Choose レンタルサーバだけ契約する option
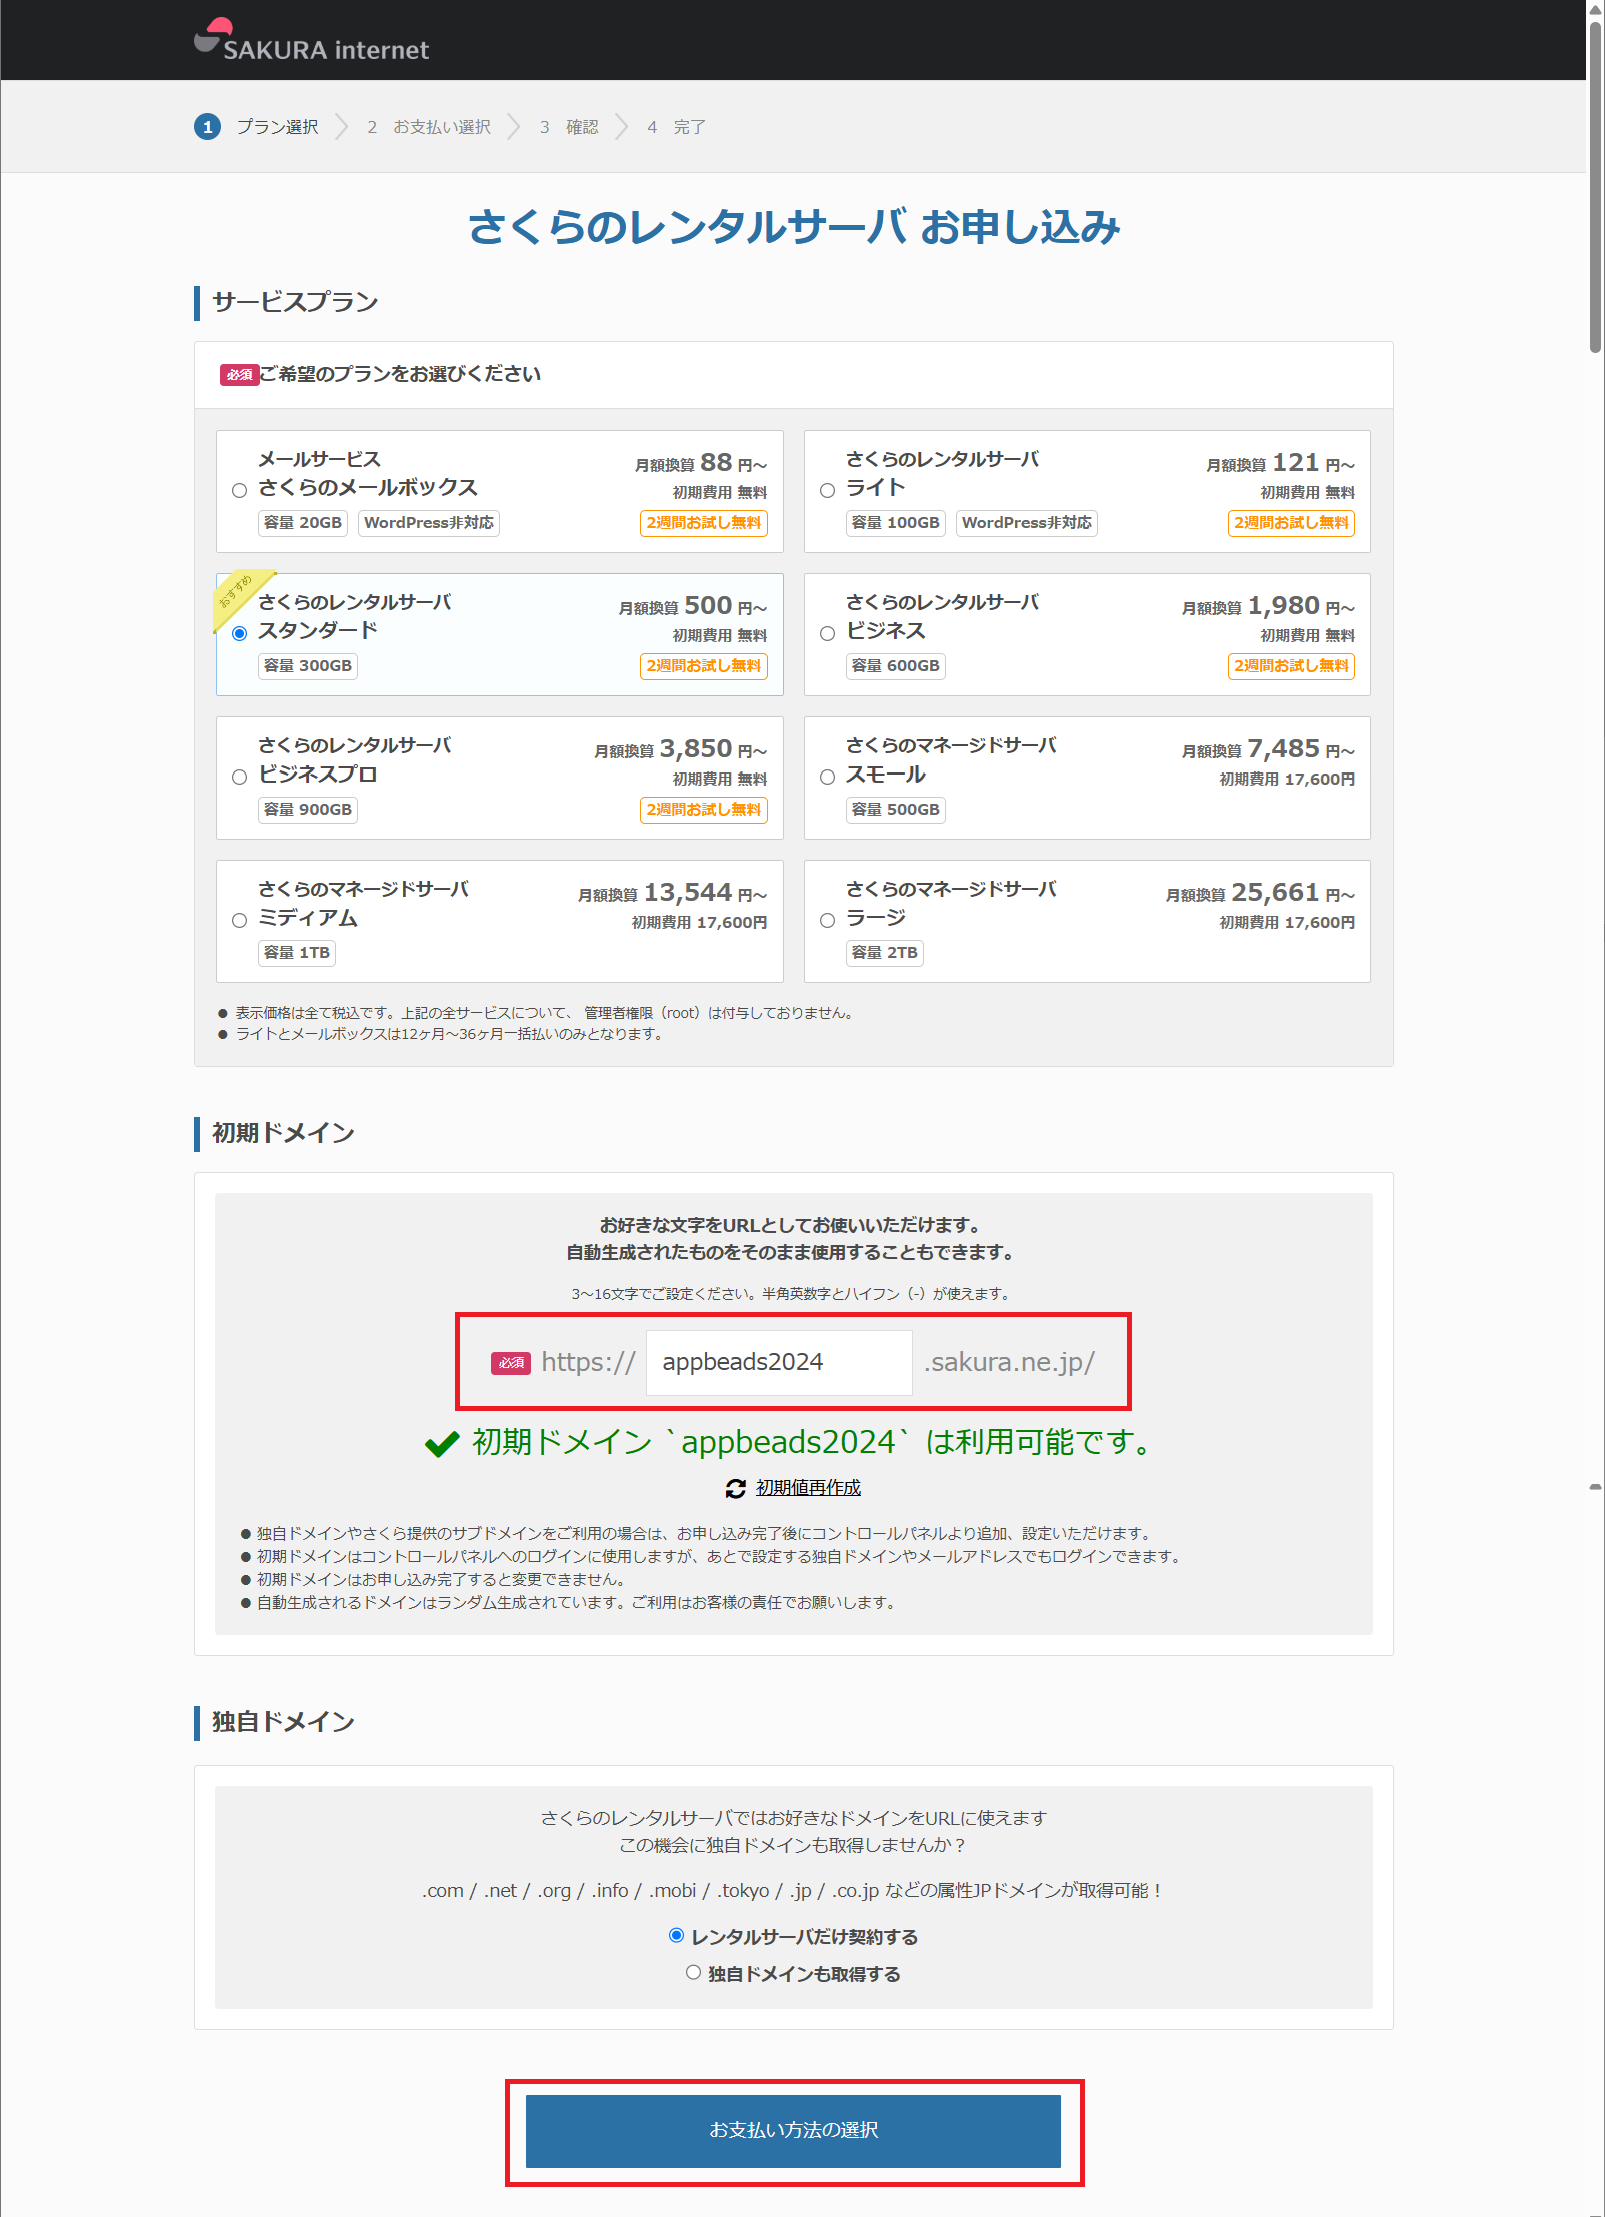The image size is (1605, 2217). pyautogui.click(x=676, y=1935)
